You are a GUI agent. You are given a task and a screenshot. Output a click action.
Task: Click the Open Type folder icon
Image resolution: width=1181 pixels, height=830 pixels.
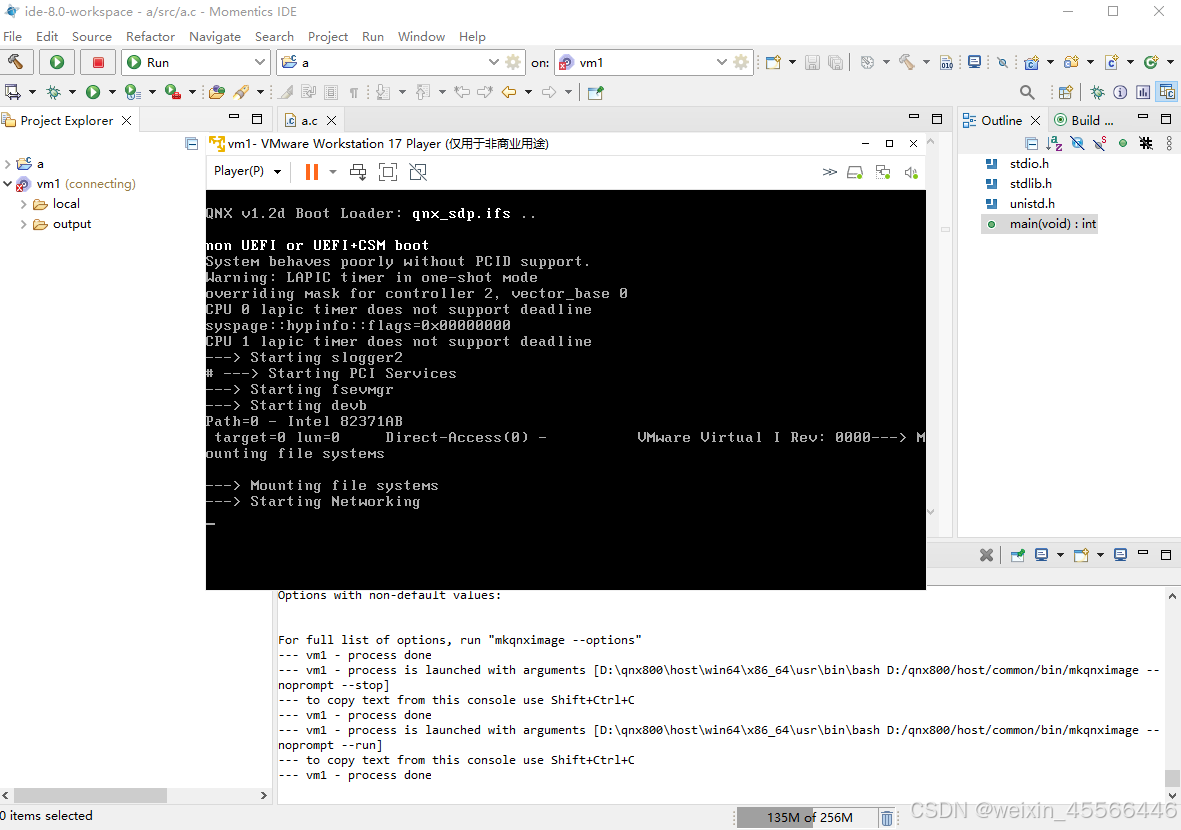coord(217,92)
